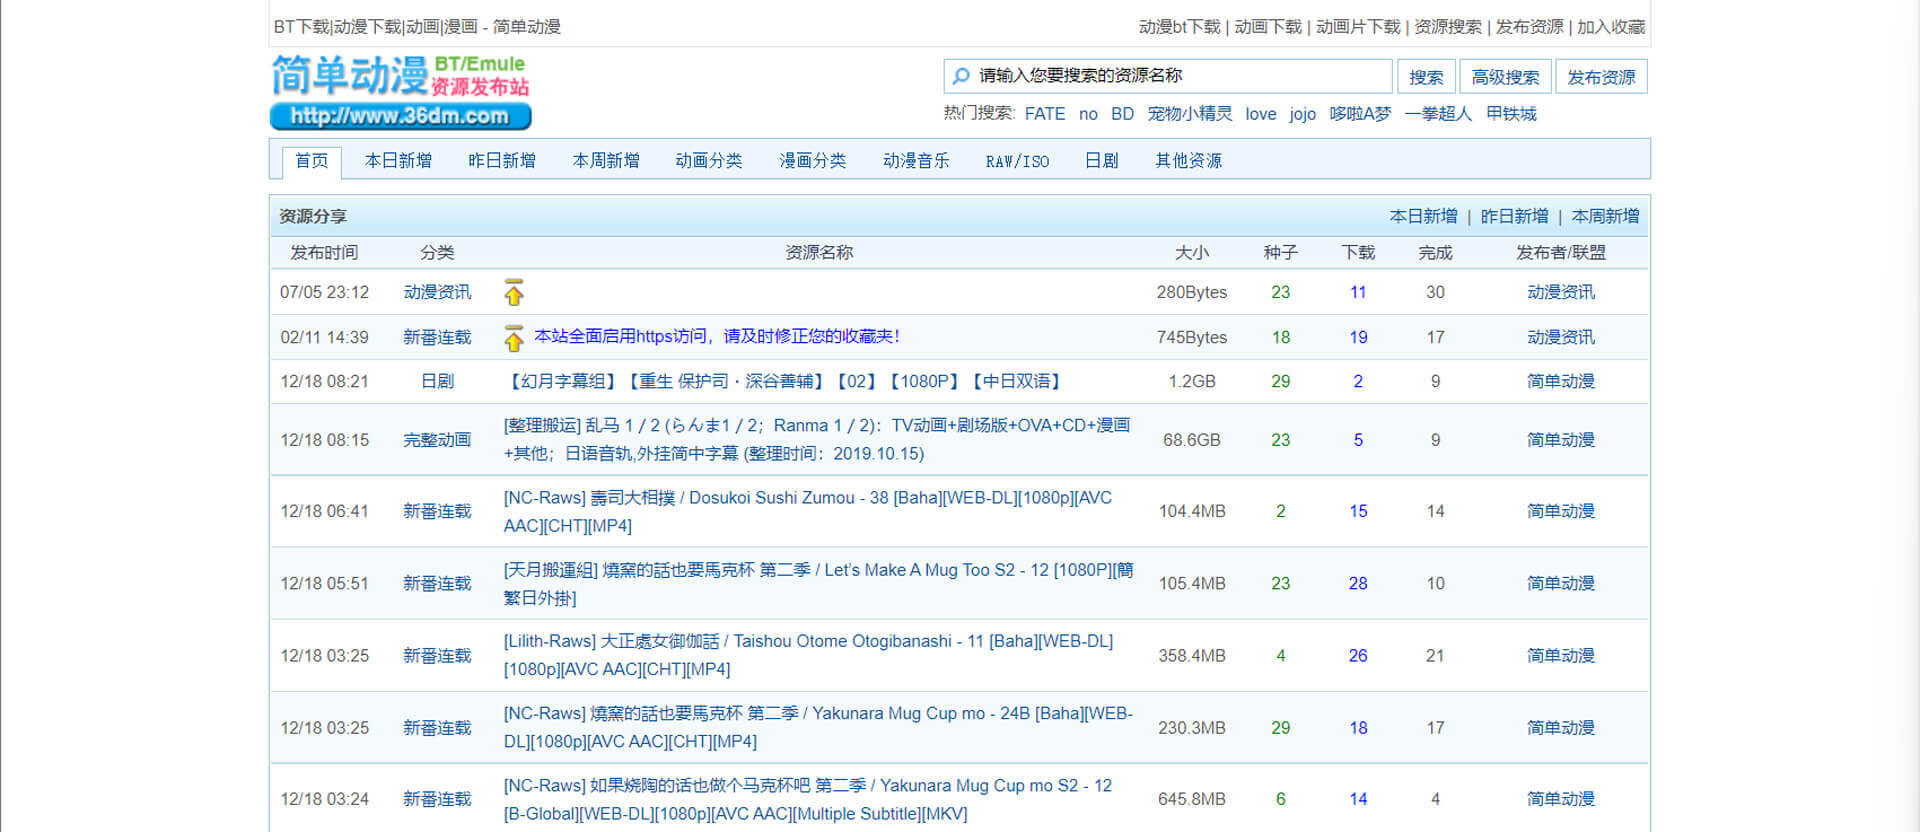Screen dimensions: 1920x832
Task: Click the 搜索 button
Action: [x=1426, y=77]
